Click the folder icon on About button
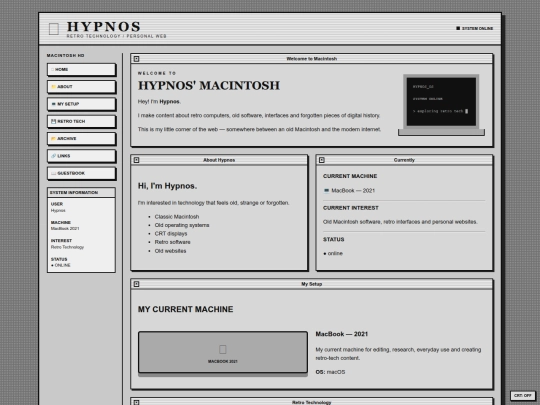Image resolution: width=540 pixels, height=405 pixels. [x=53, y=87]
